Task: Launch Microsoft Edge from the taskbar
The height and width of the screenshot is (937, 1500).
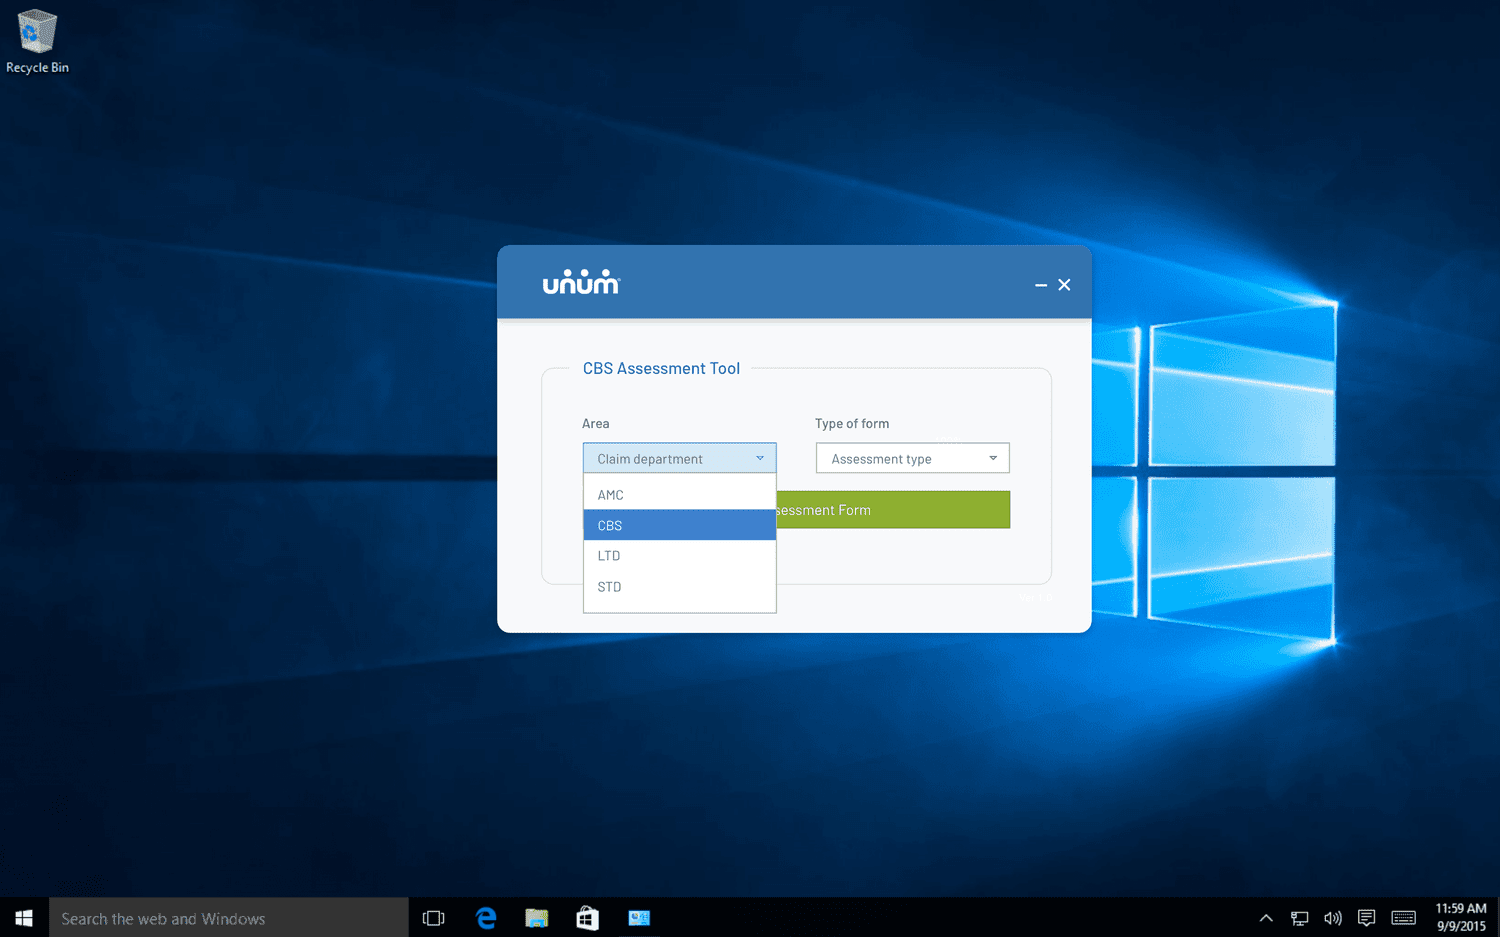Action: coord(486,918)
